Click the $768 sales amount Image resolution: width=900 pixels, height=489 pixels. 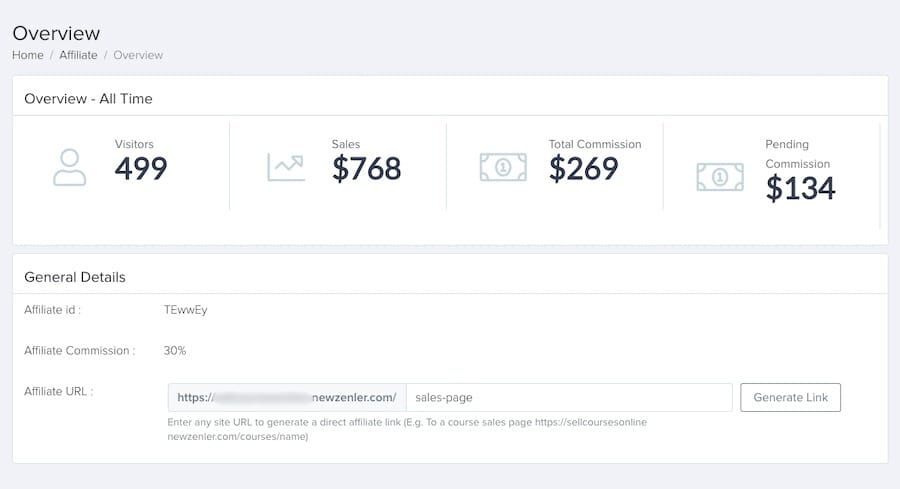[366, 169]
